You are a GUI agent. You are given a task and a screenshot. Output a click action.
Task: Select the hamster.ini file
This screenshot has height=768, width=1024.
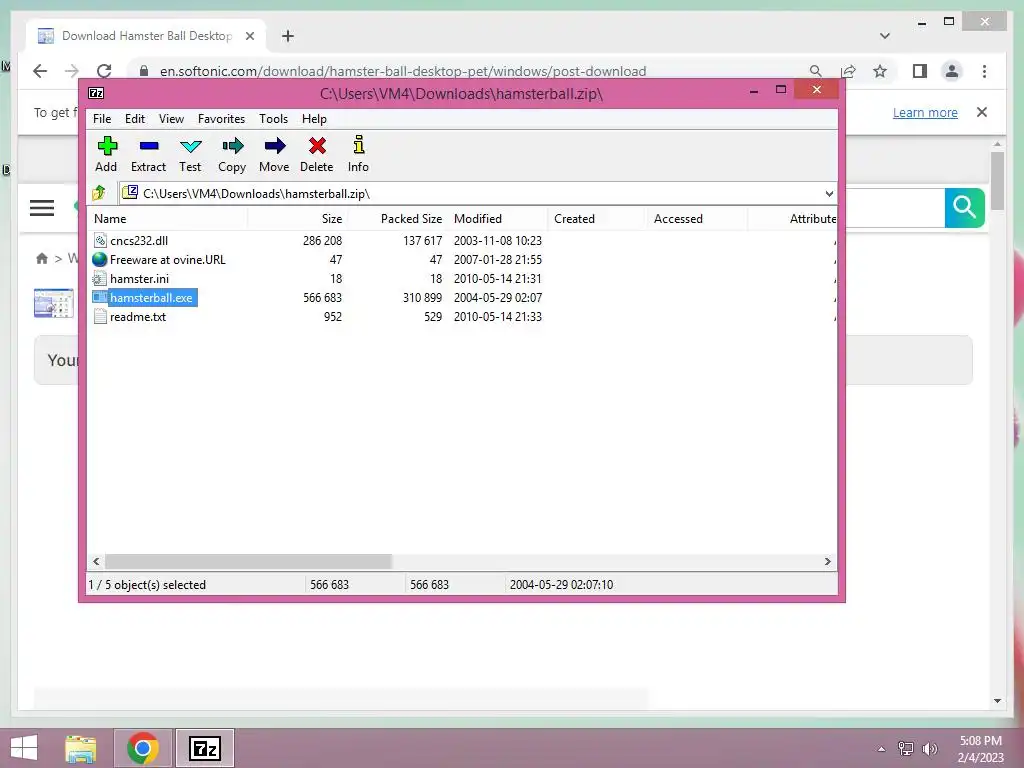pyautogui.click(x=139, y=278)
